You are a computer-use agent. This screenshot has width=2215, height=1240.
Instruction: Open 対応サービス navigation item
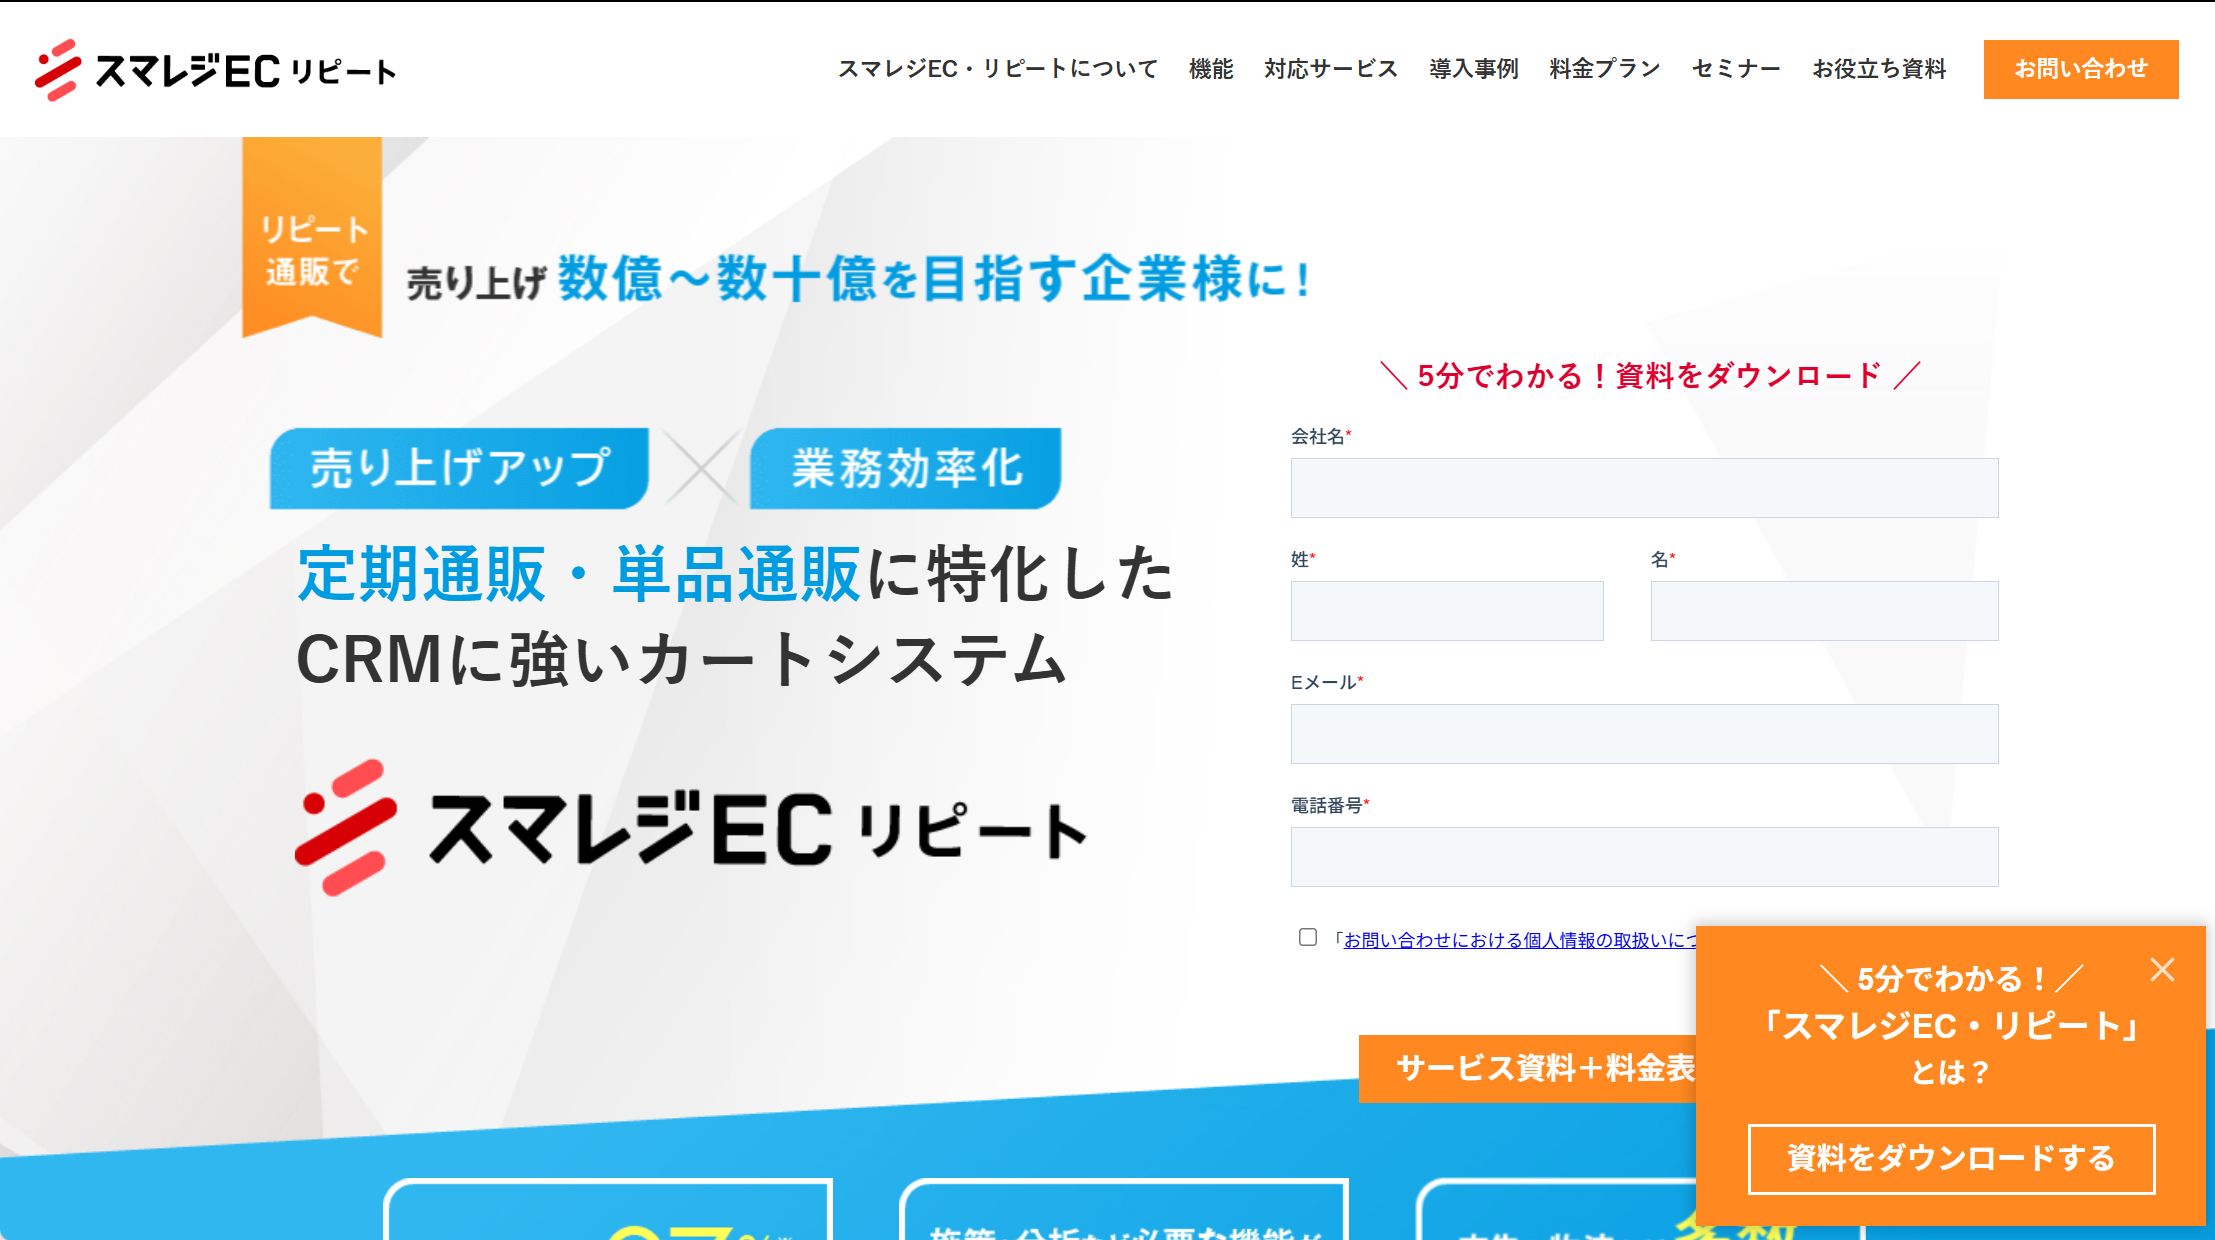tap(1330, 69)
